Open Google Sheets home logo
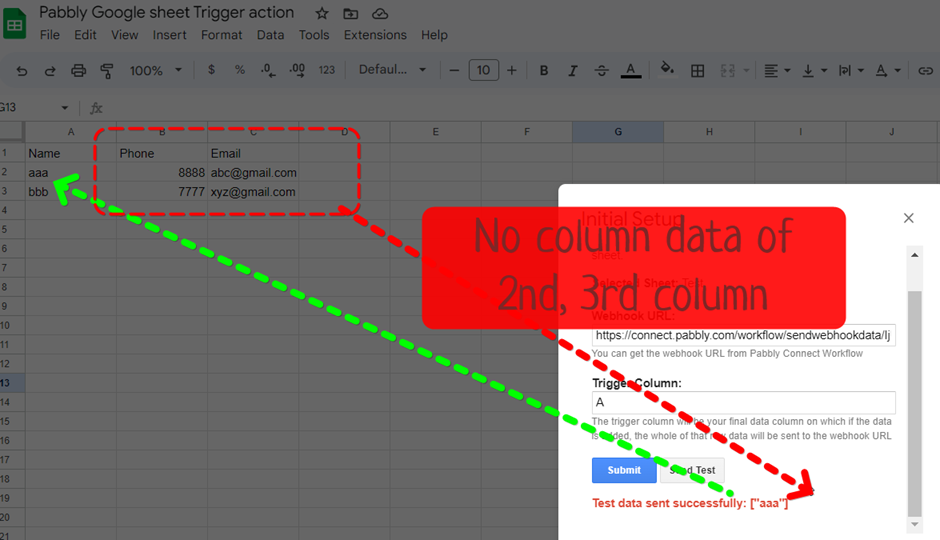The width and height of the screenshot is (940, 540). [x=15, y=25]
